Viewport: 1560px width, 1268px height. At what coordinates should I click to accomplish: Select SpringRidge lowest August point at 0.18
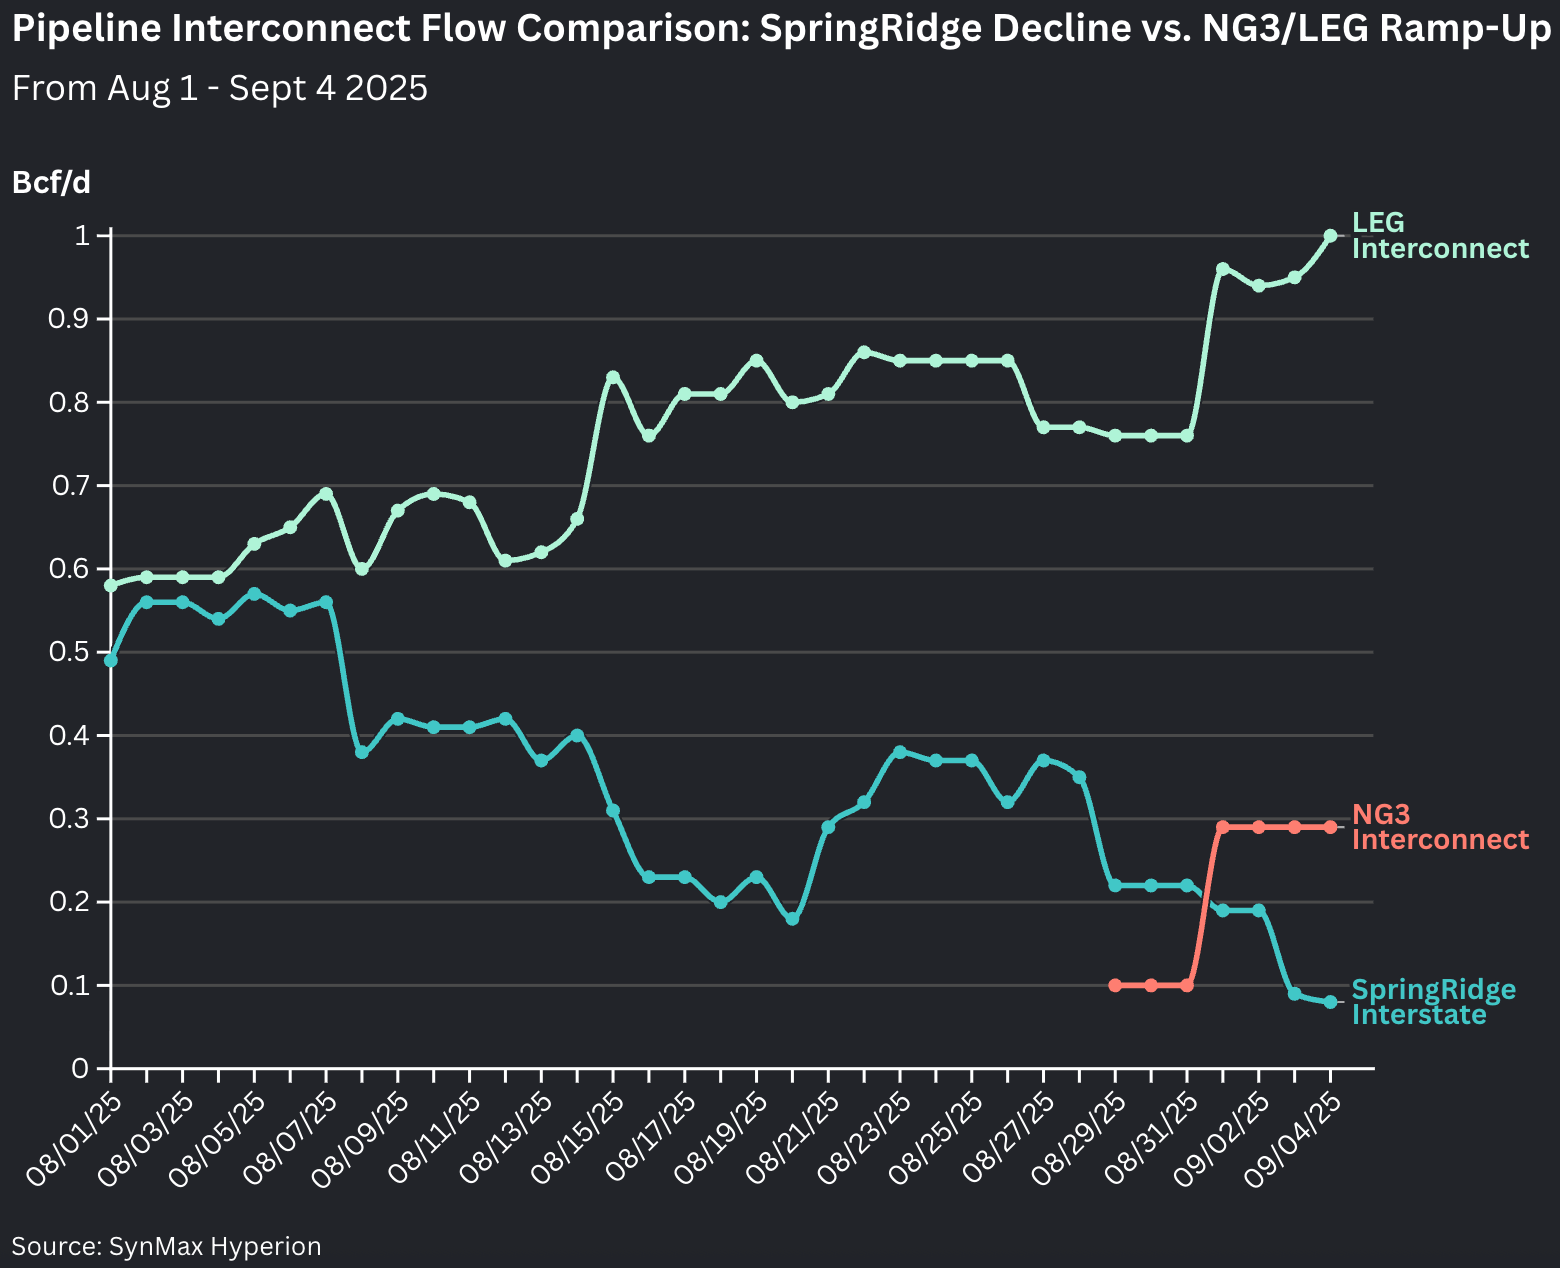tap(792, 919)
